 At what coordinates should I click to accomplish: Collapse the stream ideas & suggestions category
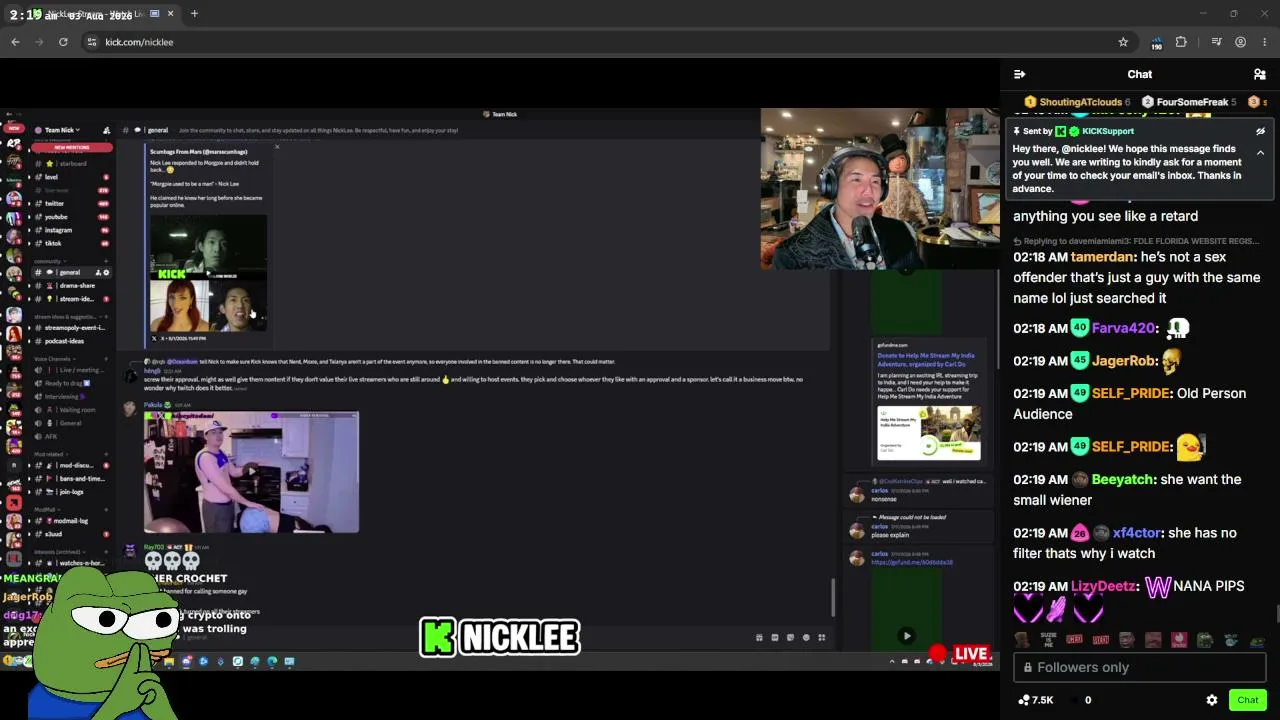(x=68, y=316)
